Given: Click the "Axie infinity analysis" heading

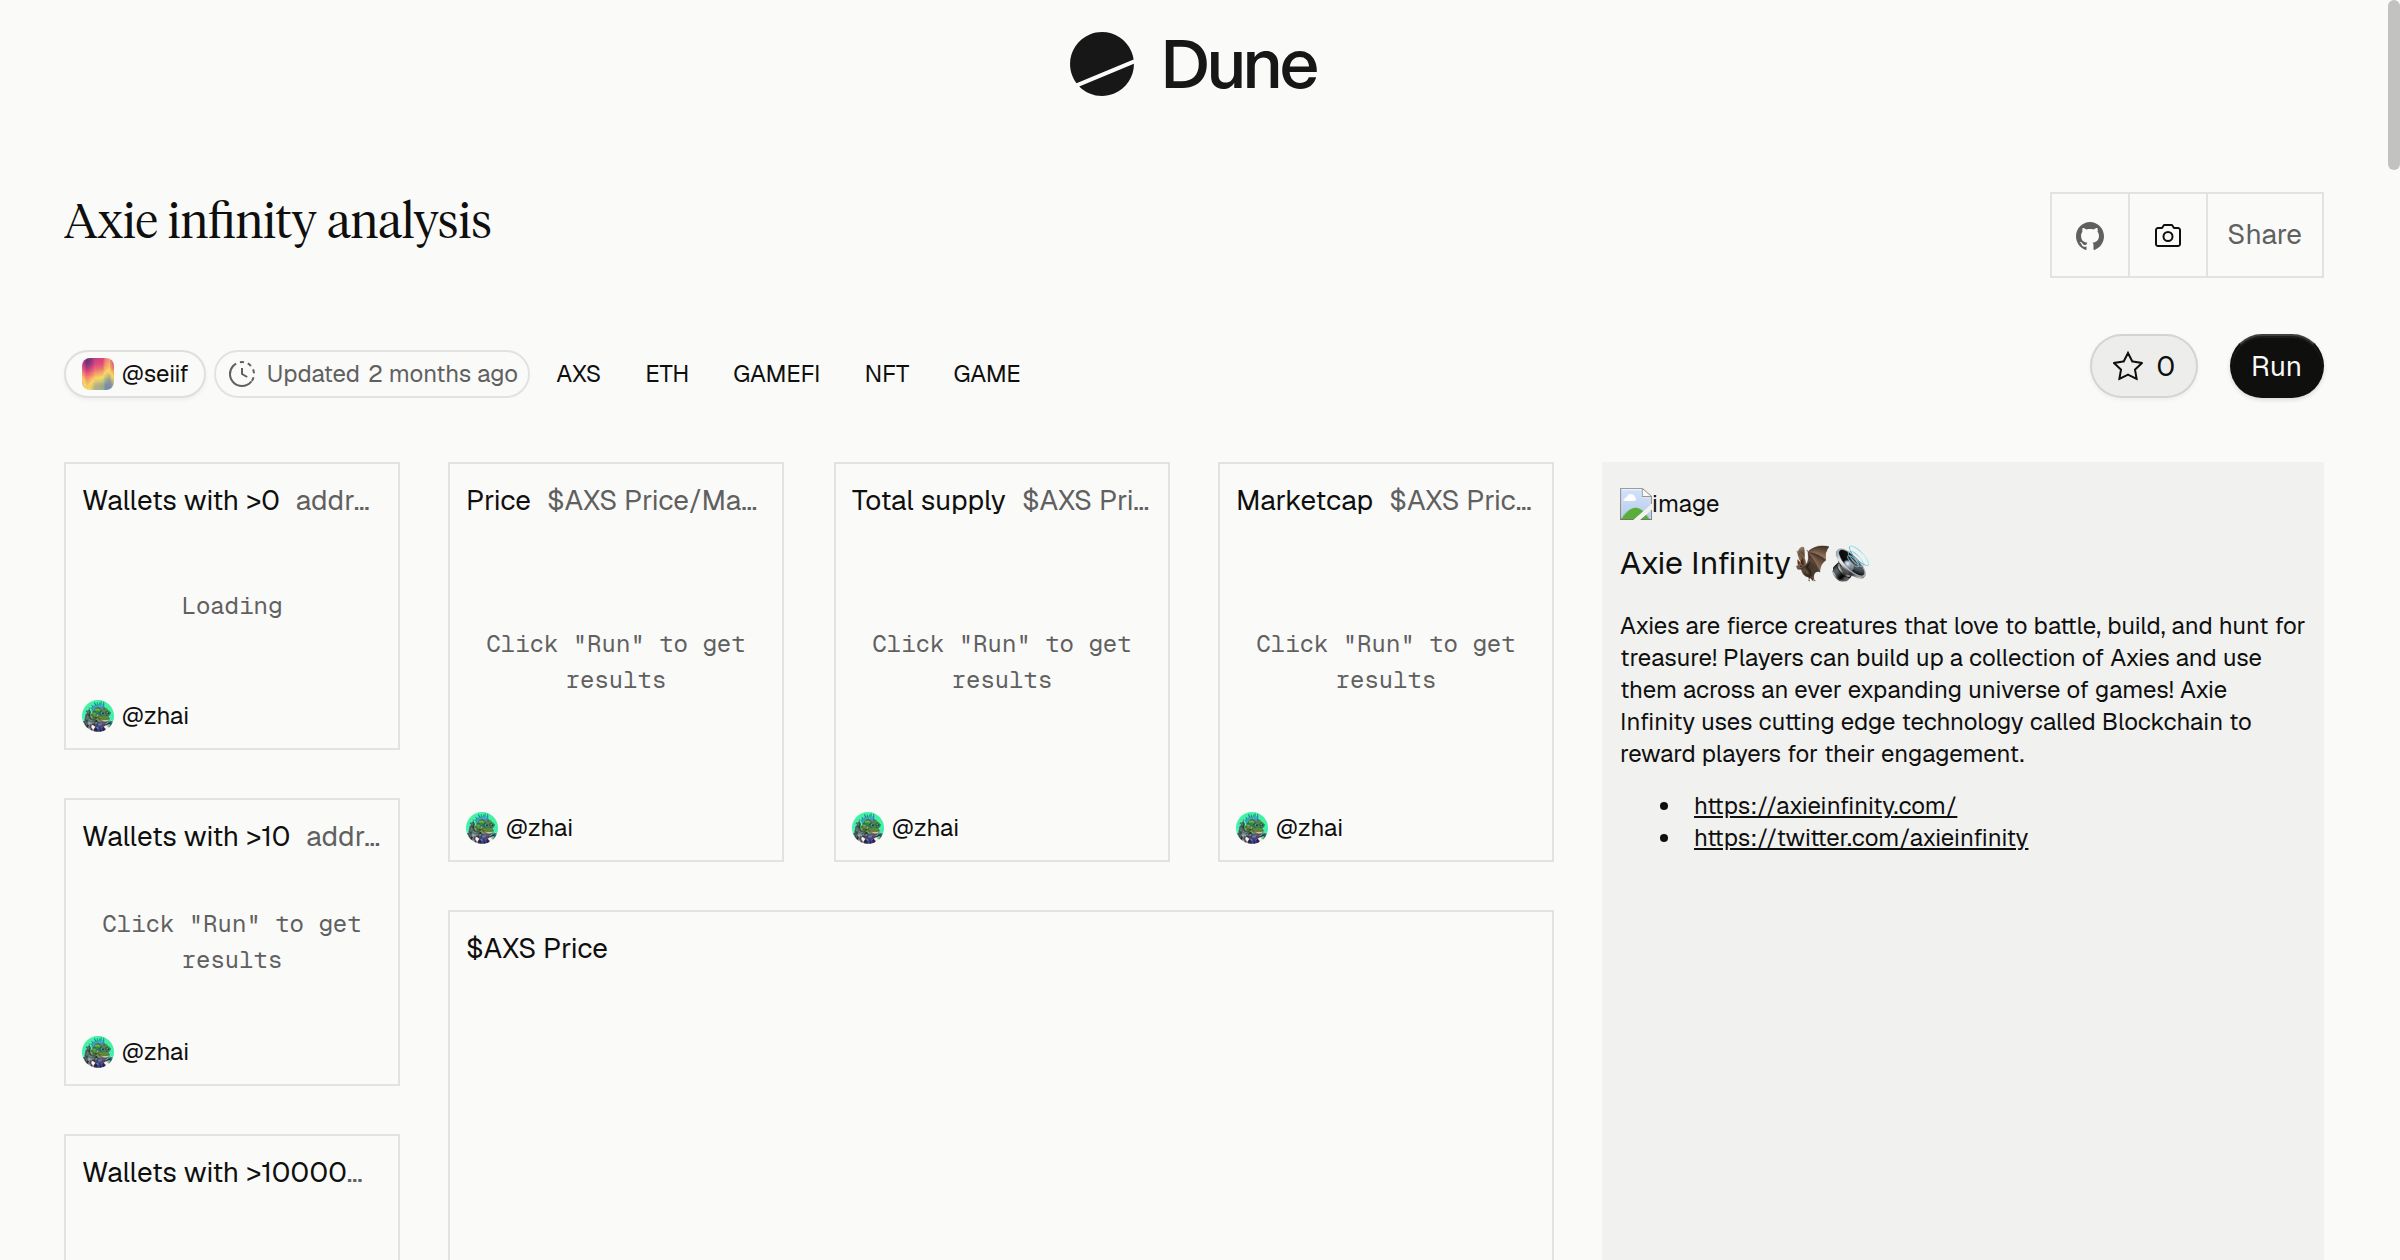Looking at the screenshot, I should click(278, 221).
